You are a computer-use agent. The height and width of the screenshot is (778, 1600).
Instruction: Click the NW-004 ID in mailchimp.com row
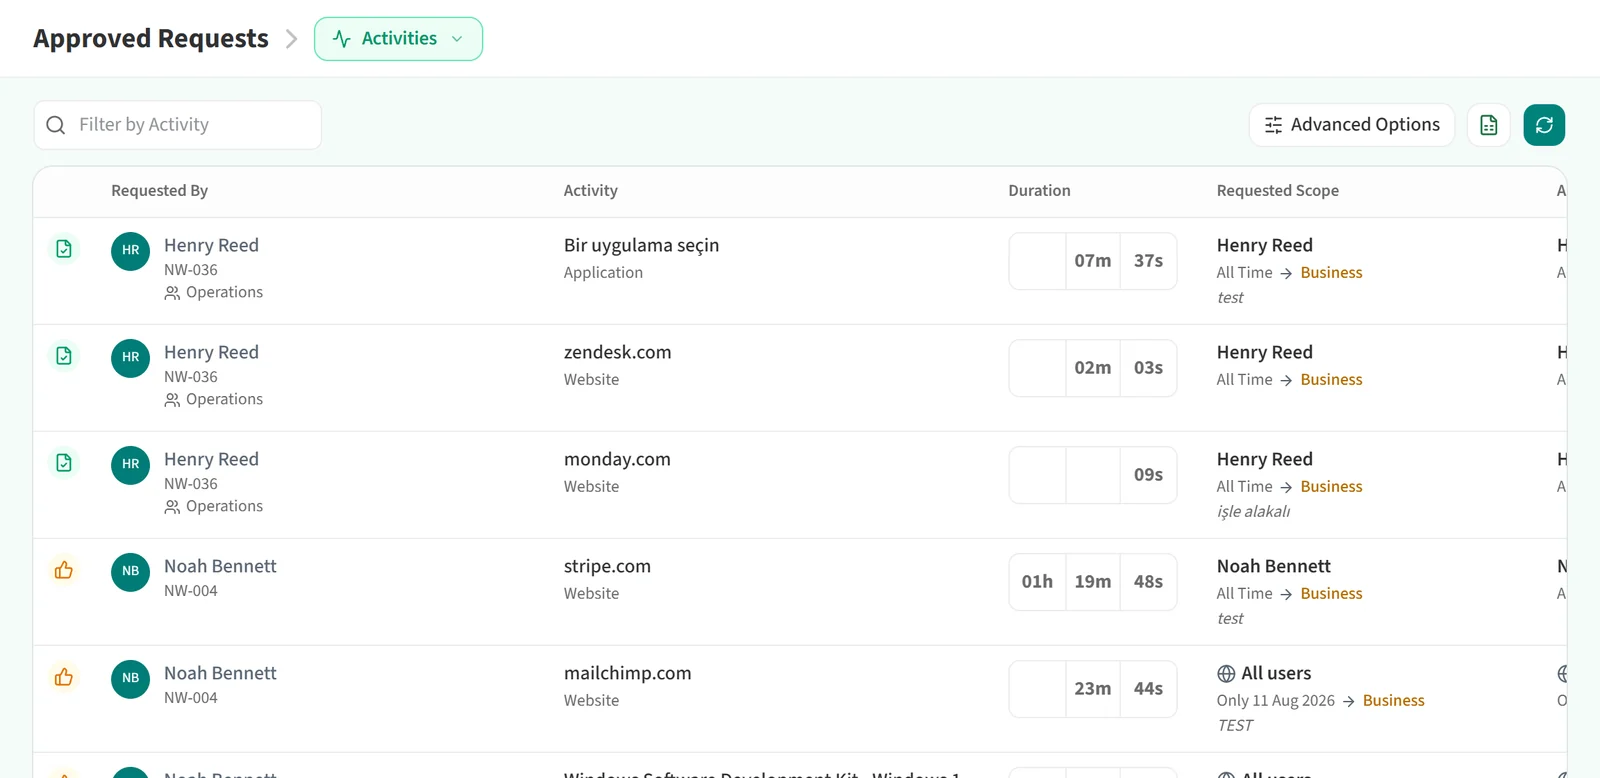tap(191, 698)
